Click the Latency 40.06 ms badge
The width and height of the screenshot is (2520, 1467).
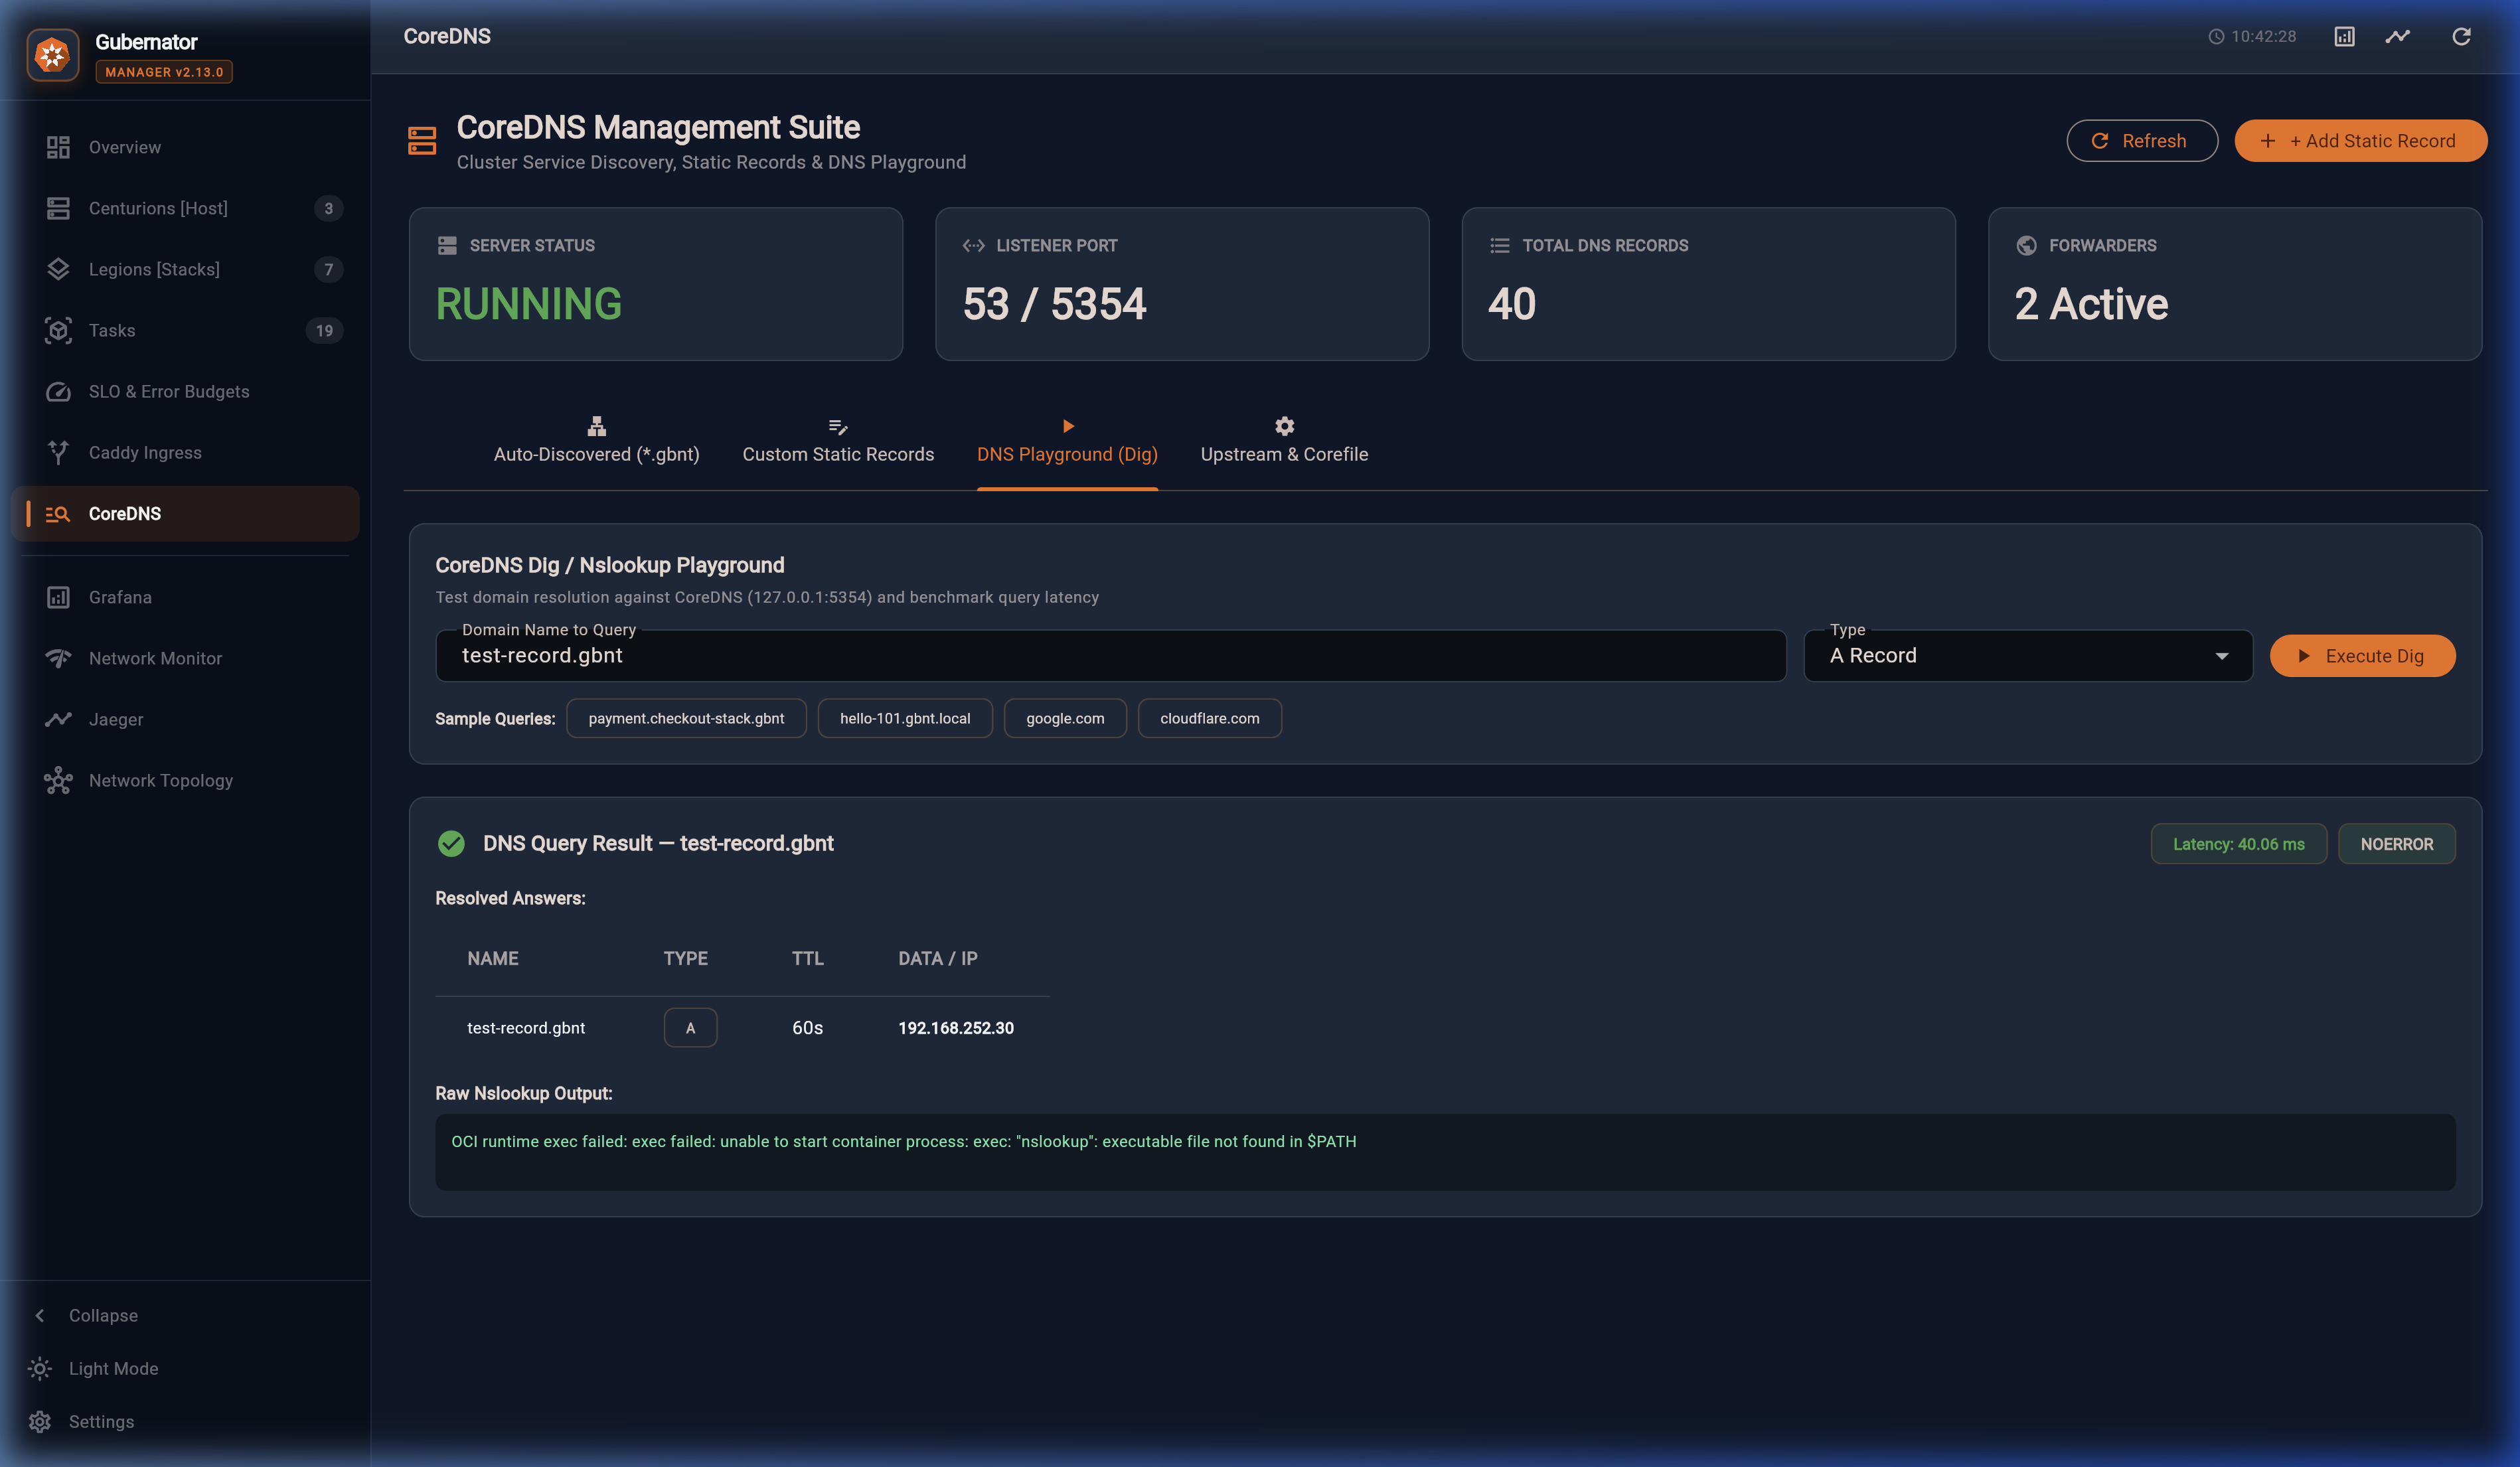(2238, 844)
